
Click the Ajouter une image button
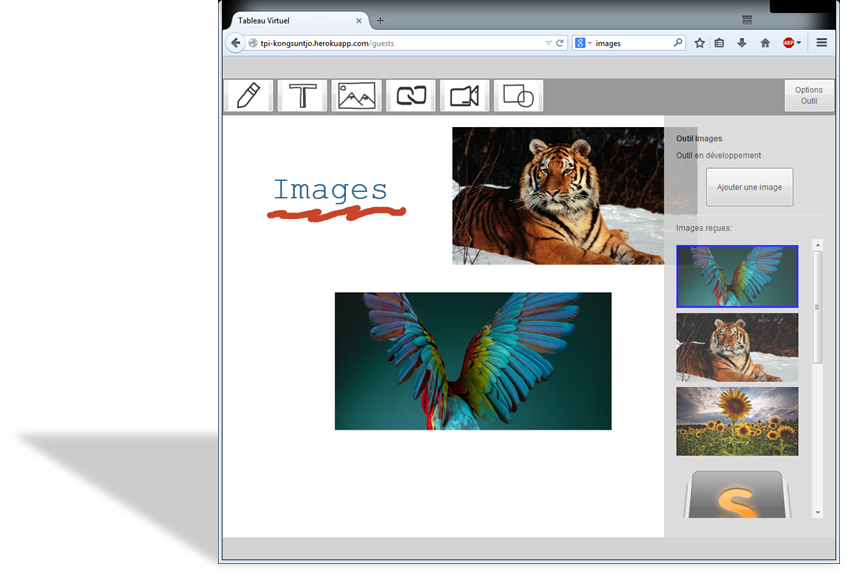(x=749, y=187)
